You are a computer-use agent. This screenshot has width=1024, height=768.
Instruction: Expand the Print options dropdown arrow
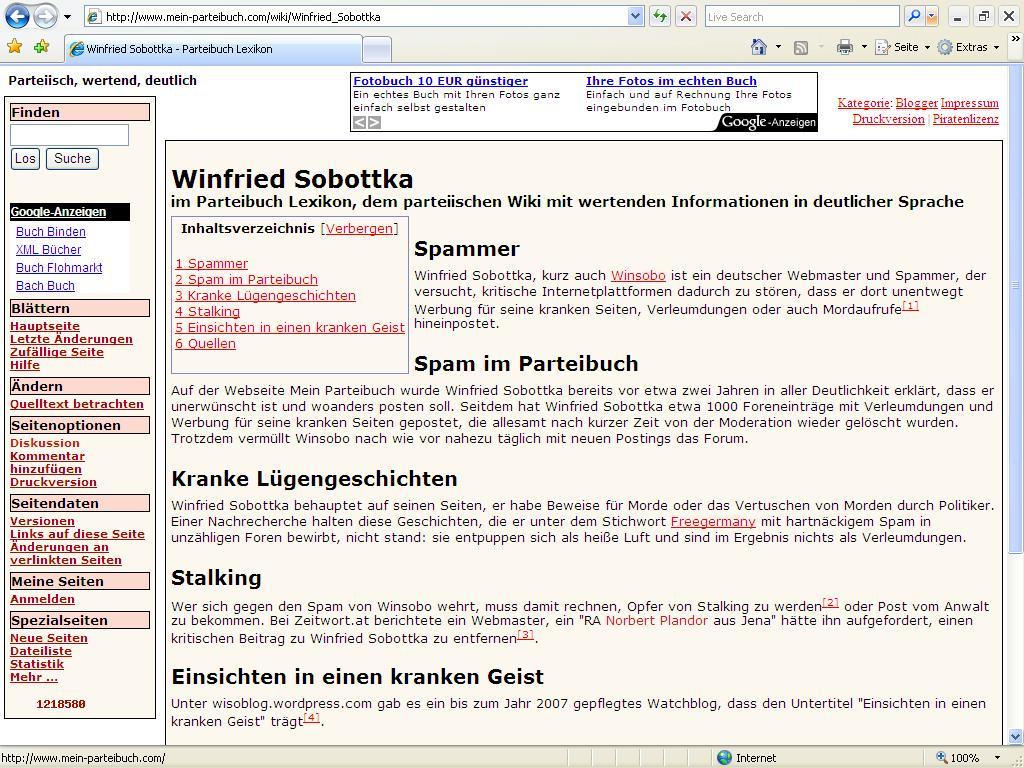pos(864,47)
